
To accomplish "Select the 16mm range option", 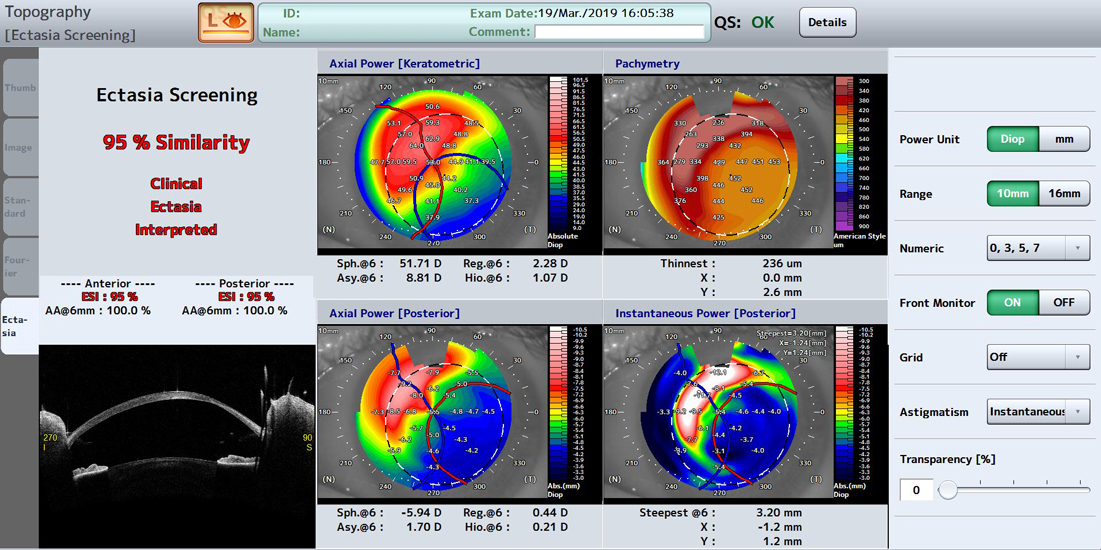I will click(x=1064, y=194).
